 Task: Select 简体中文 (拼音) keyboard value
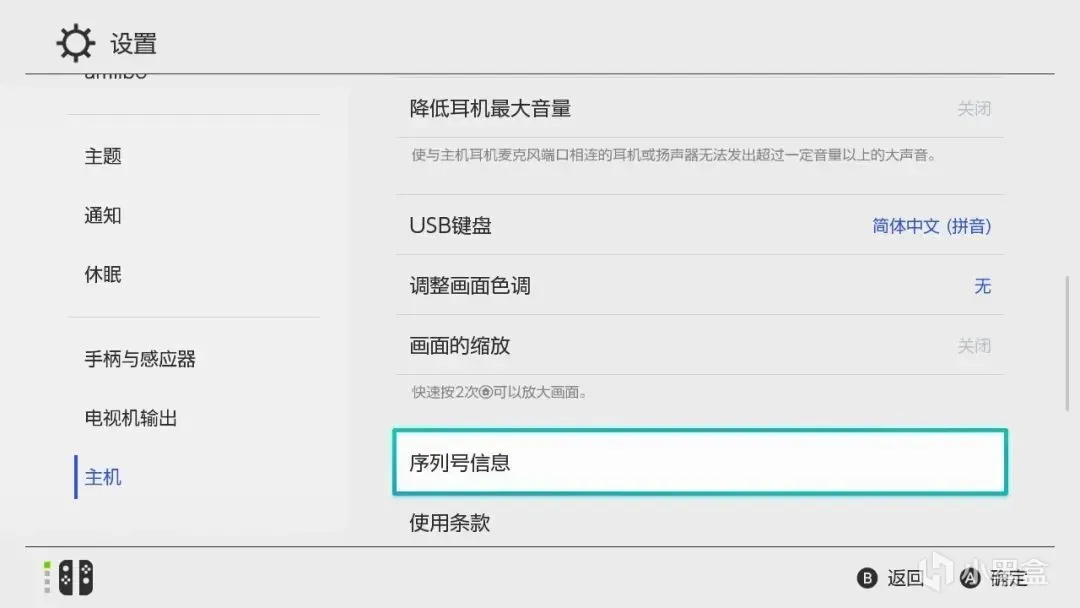point(931,226)
